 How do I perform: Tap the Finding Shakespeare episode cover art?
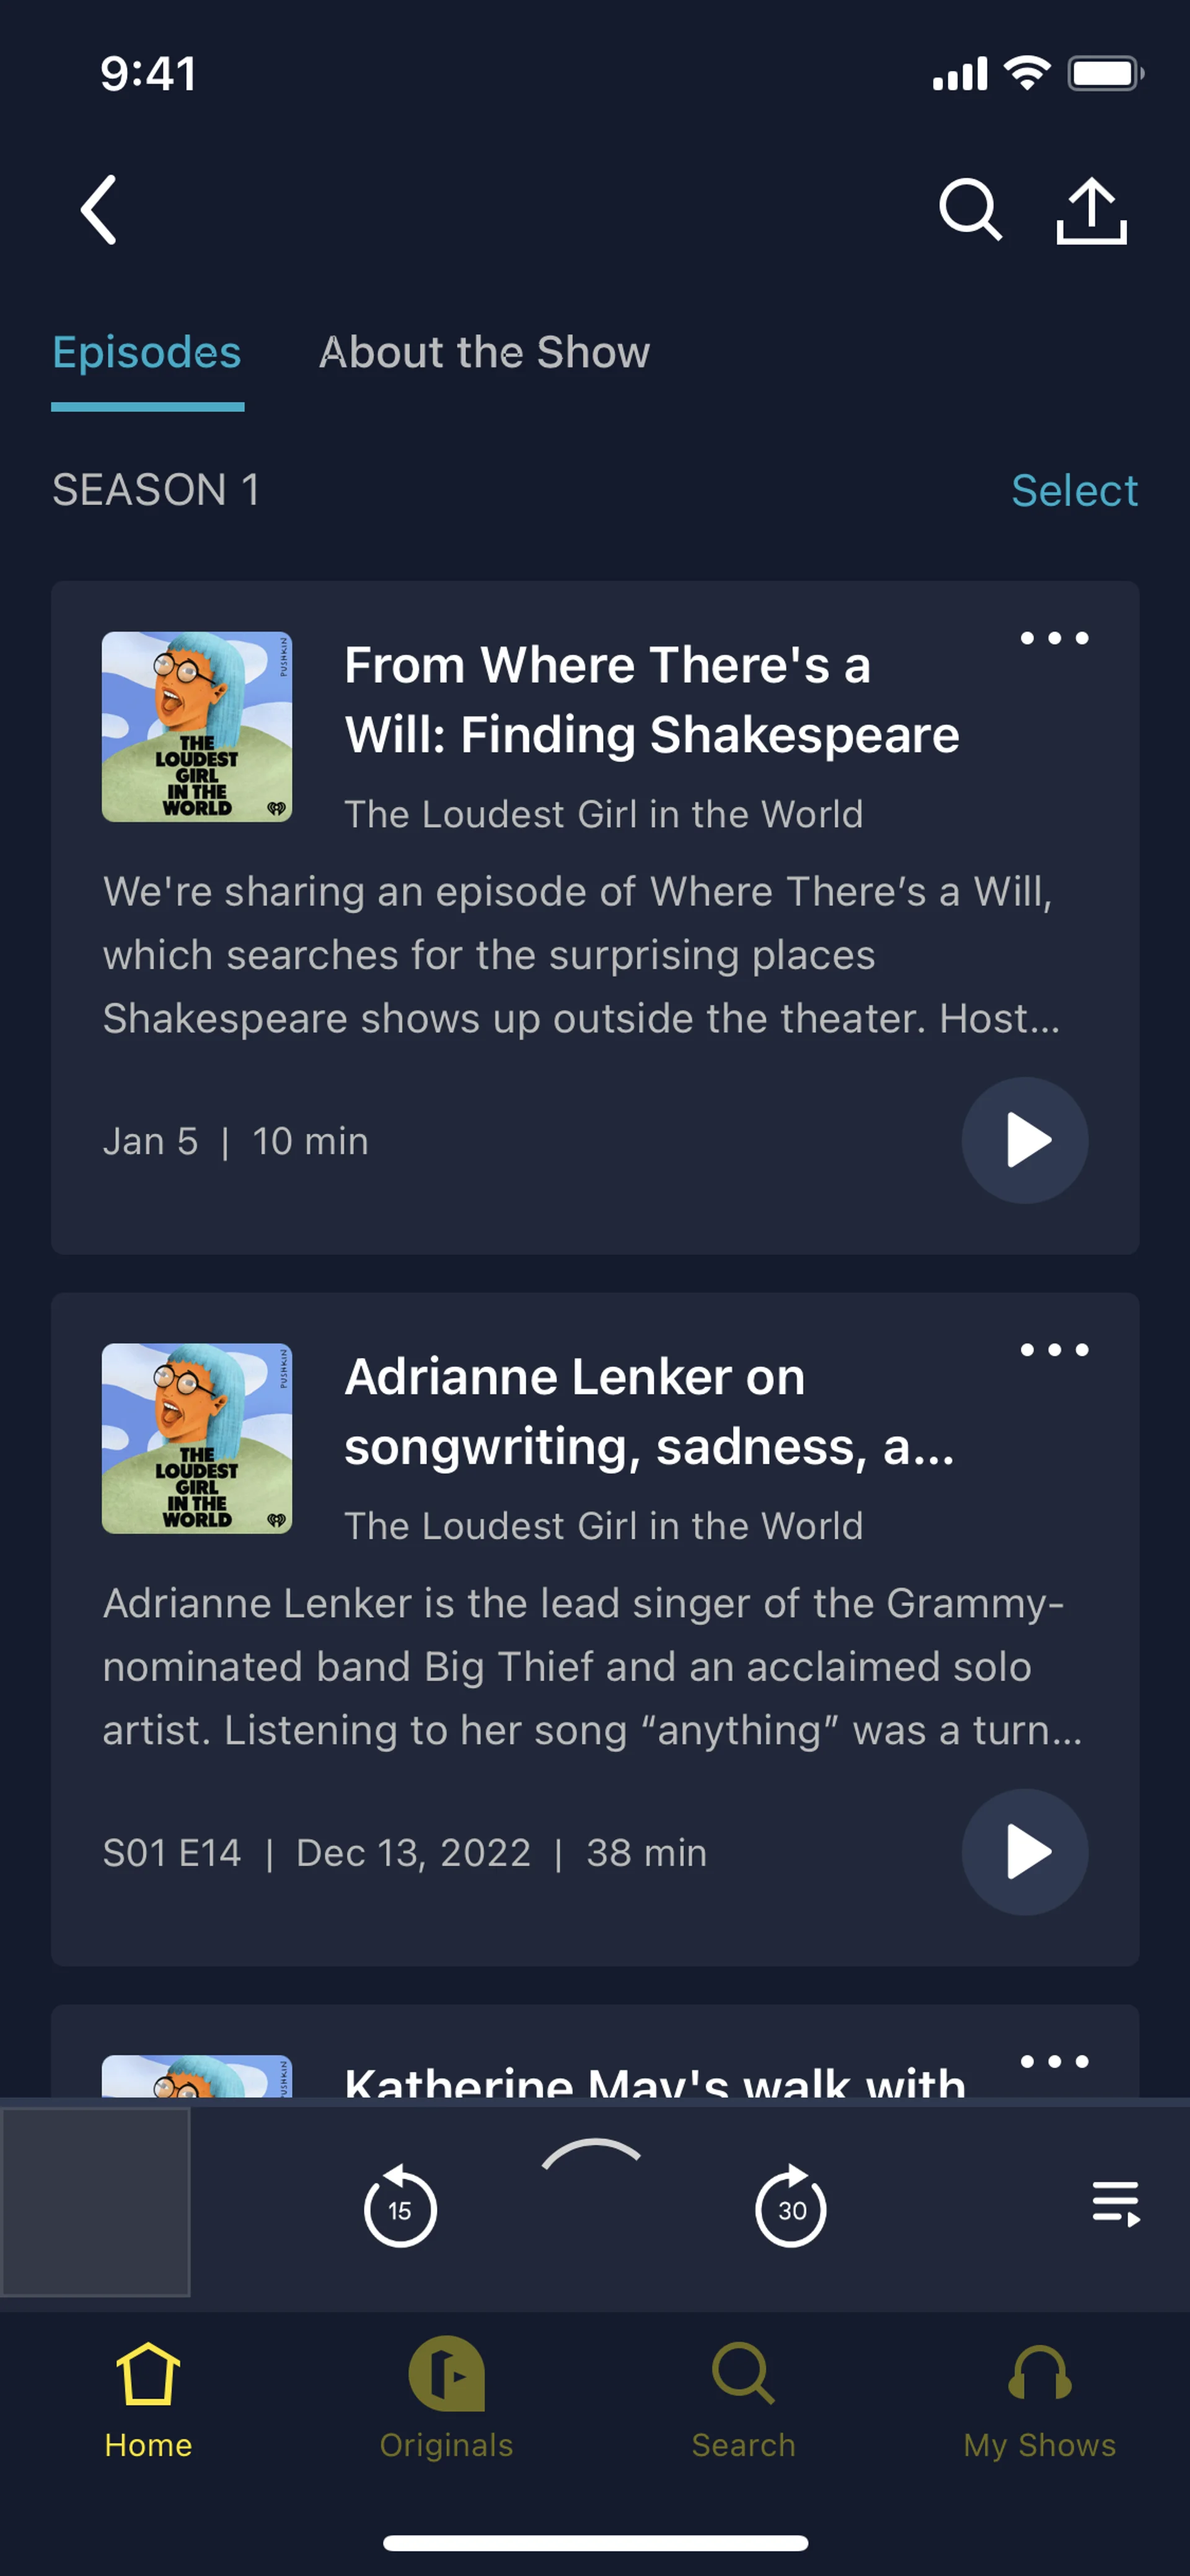[197, 727]
